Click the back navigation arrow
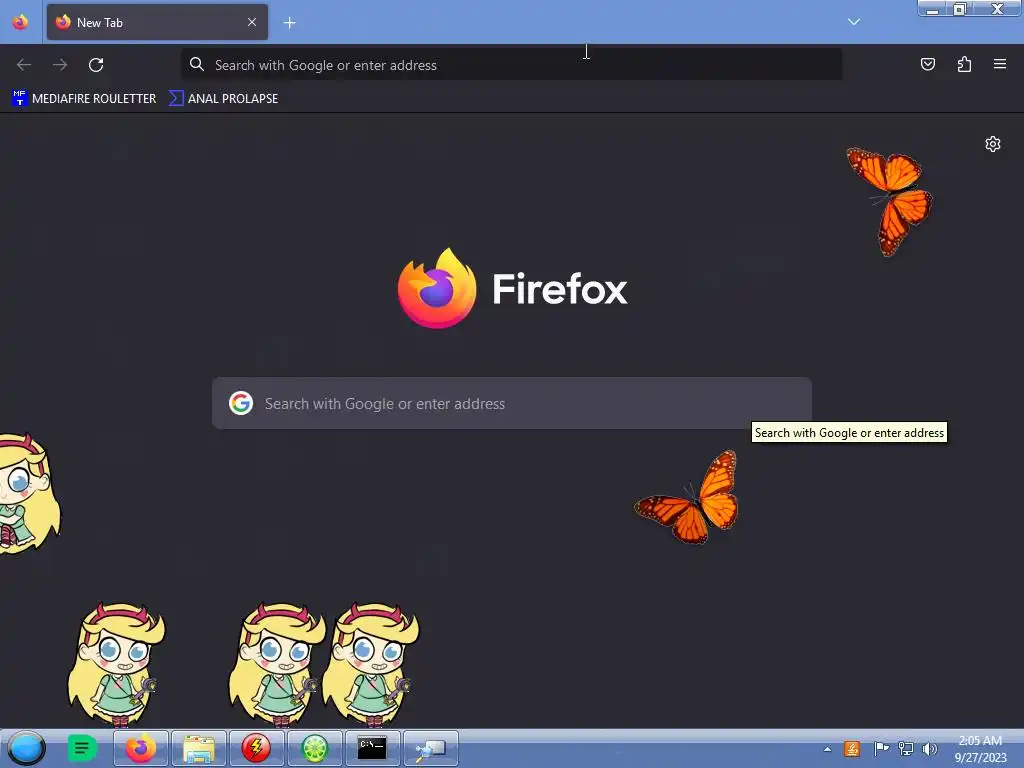 24,65
